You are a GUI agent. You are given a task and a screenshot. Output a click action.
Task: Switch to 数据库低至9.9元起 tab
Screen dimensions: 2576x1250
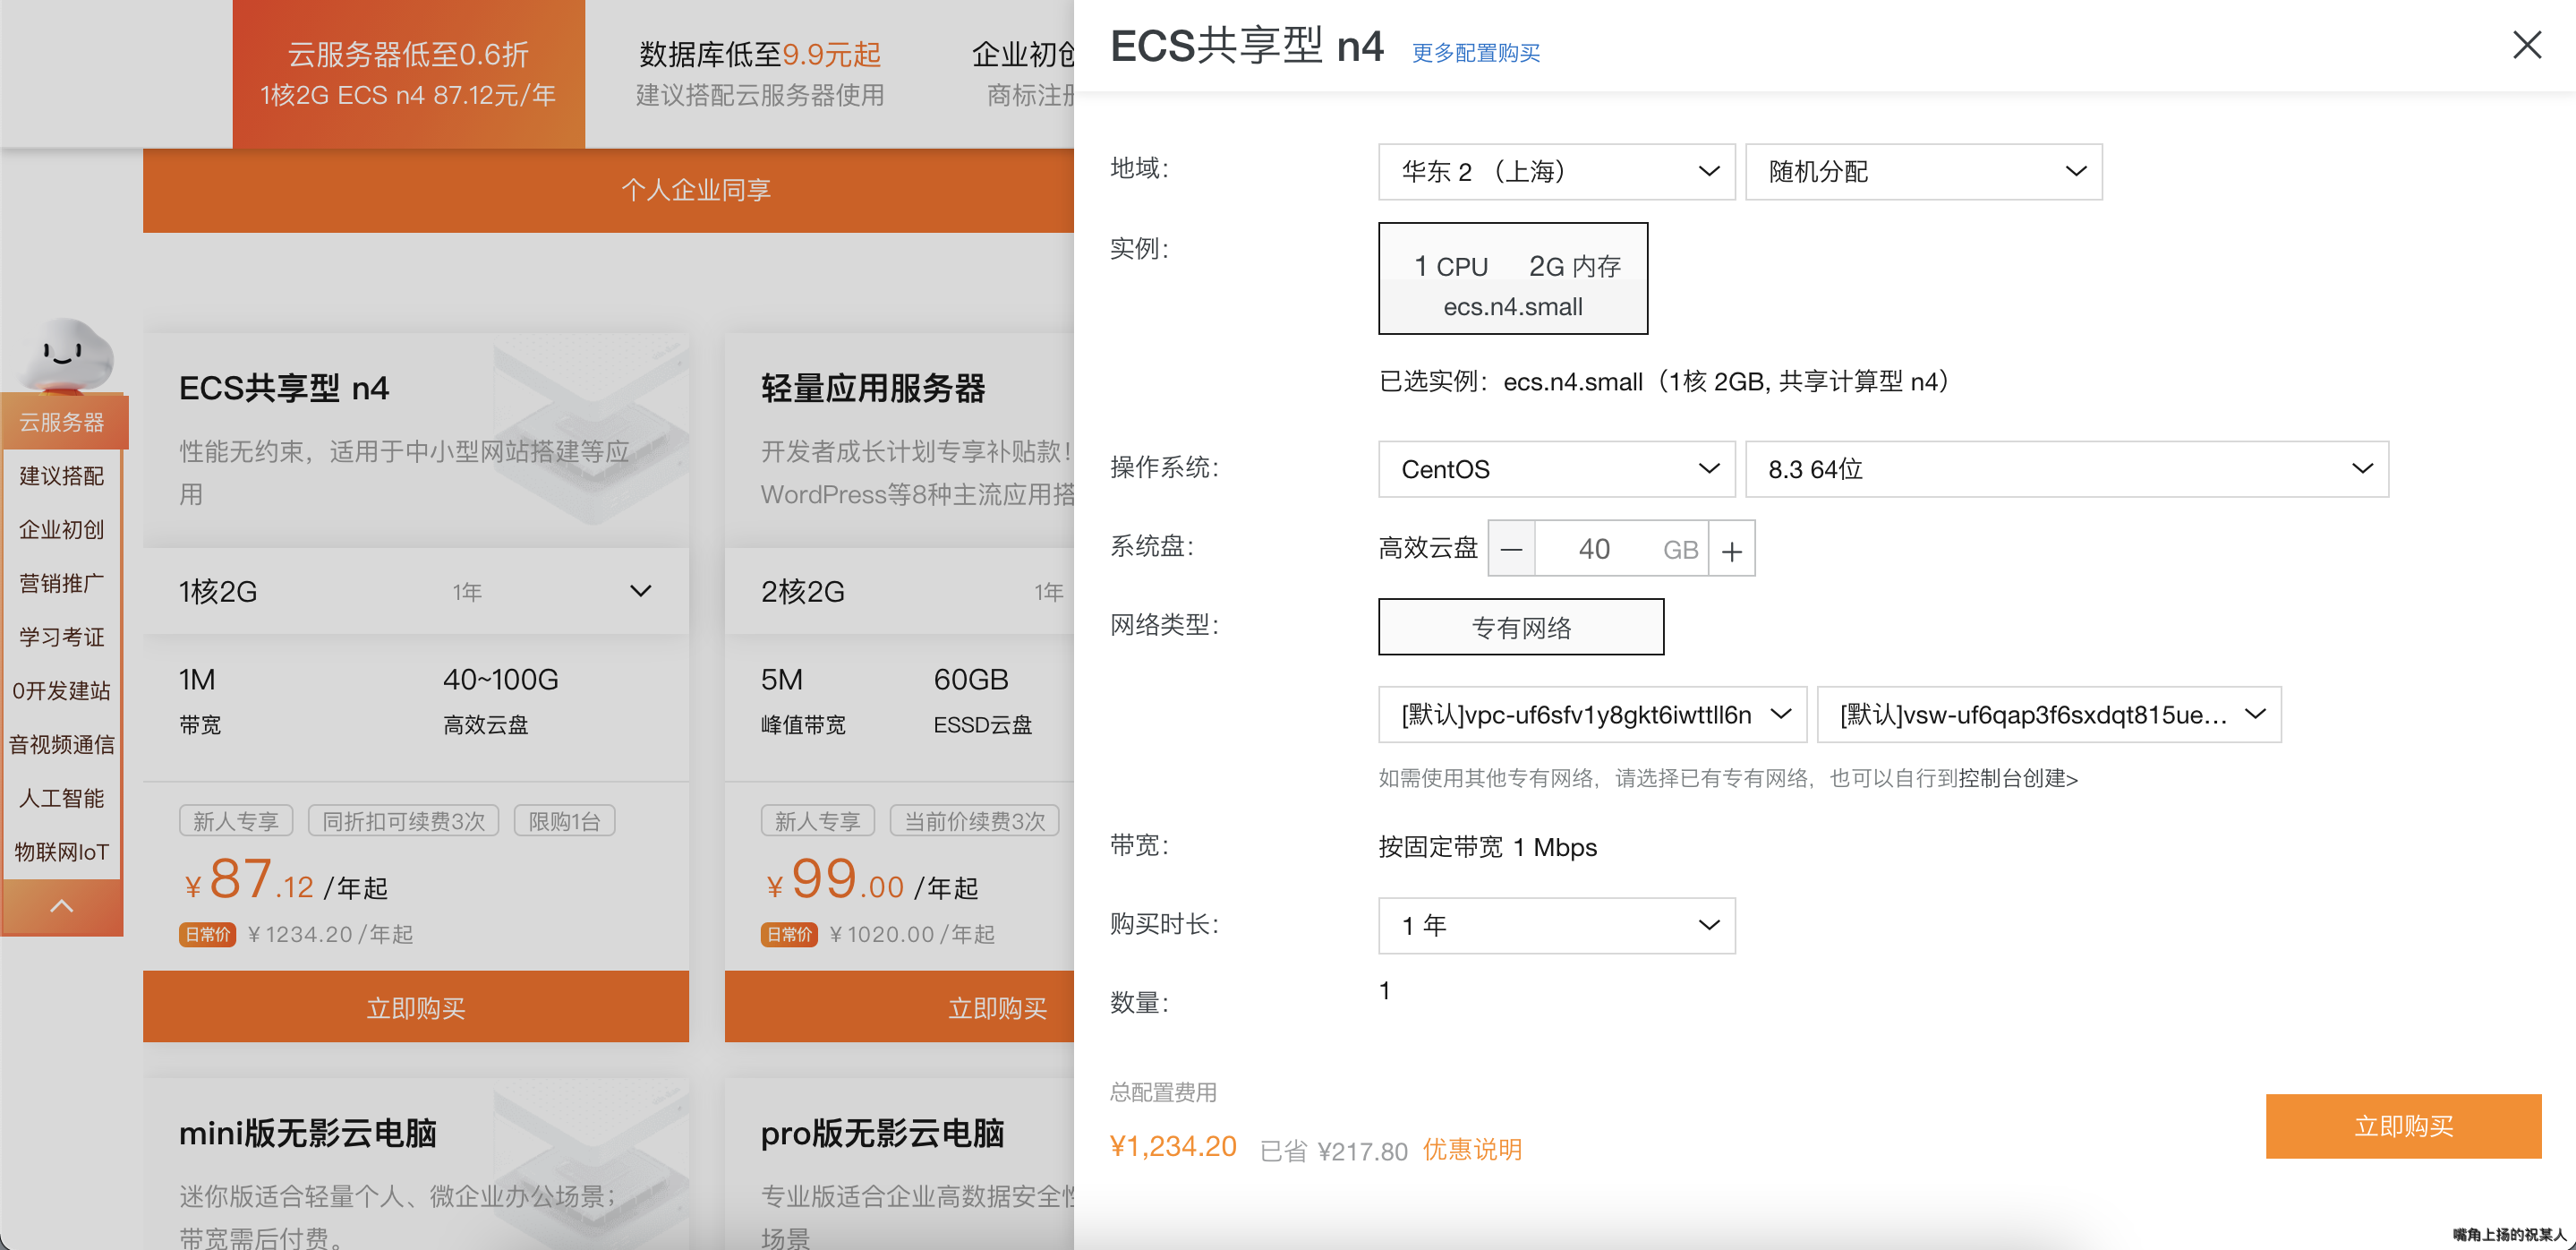(760, 74)
